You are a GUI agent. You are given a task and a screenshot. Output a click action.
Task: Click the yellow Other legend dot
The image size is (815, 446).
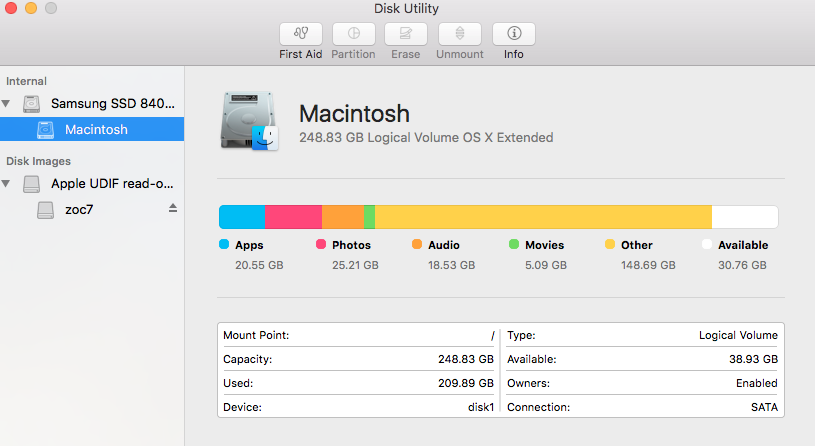[x=610, y=244]
